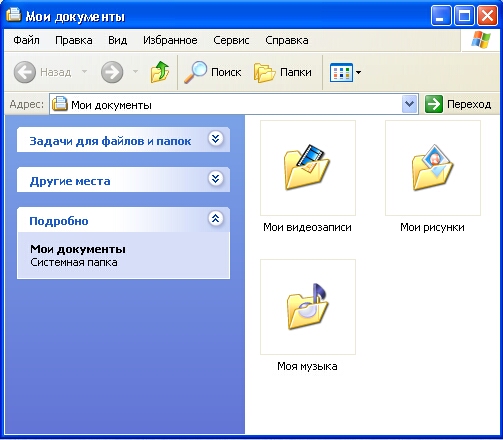503x440 pixels.
Task: Open the Вид menu
Action: 118,40
